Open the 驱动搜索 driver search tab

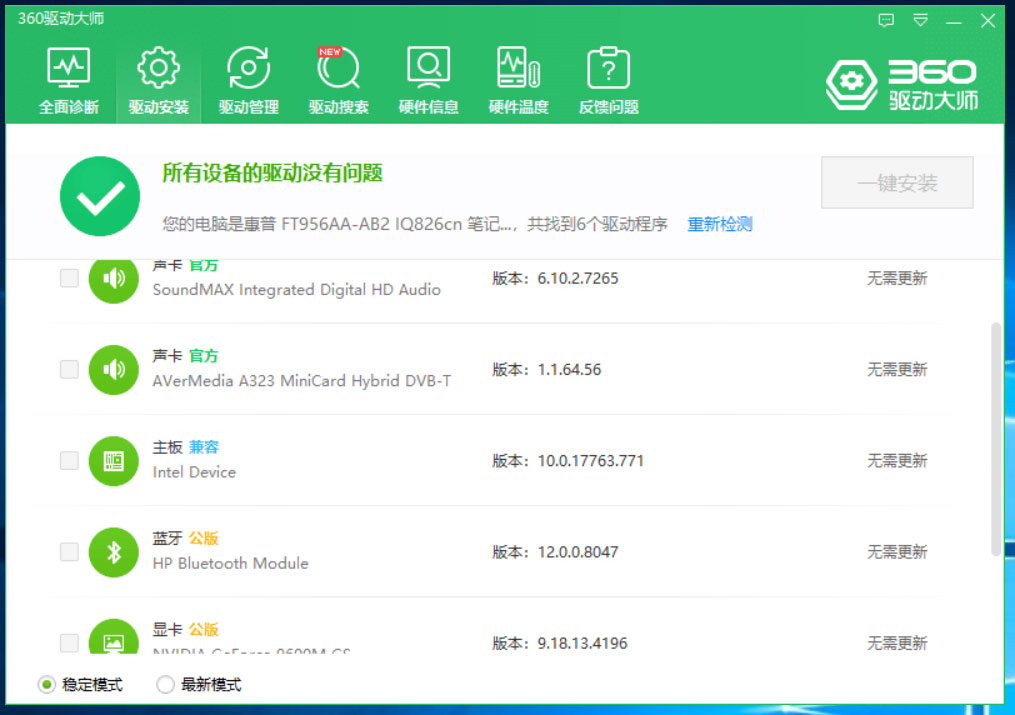339,82
